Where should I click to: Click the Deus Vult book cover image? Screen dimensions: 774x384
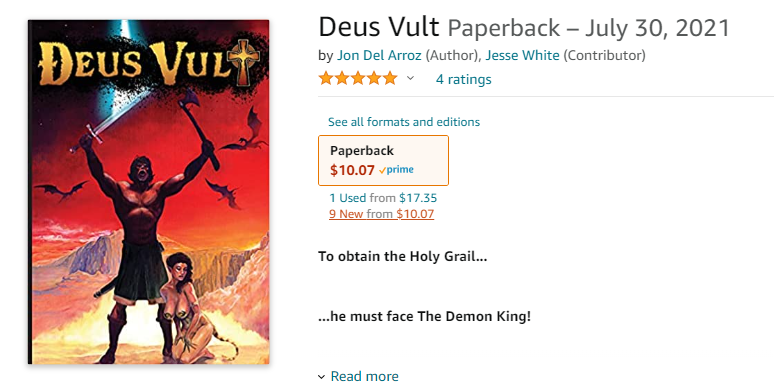149,192
